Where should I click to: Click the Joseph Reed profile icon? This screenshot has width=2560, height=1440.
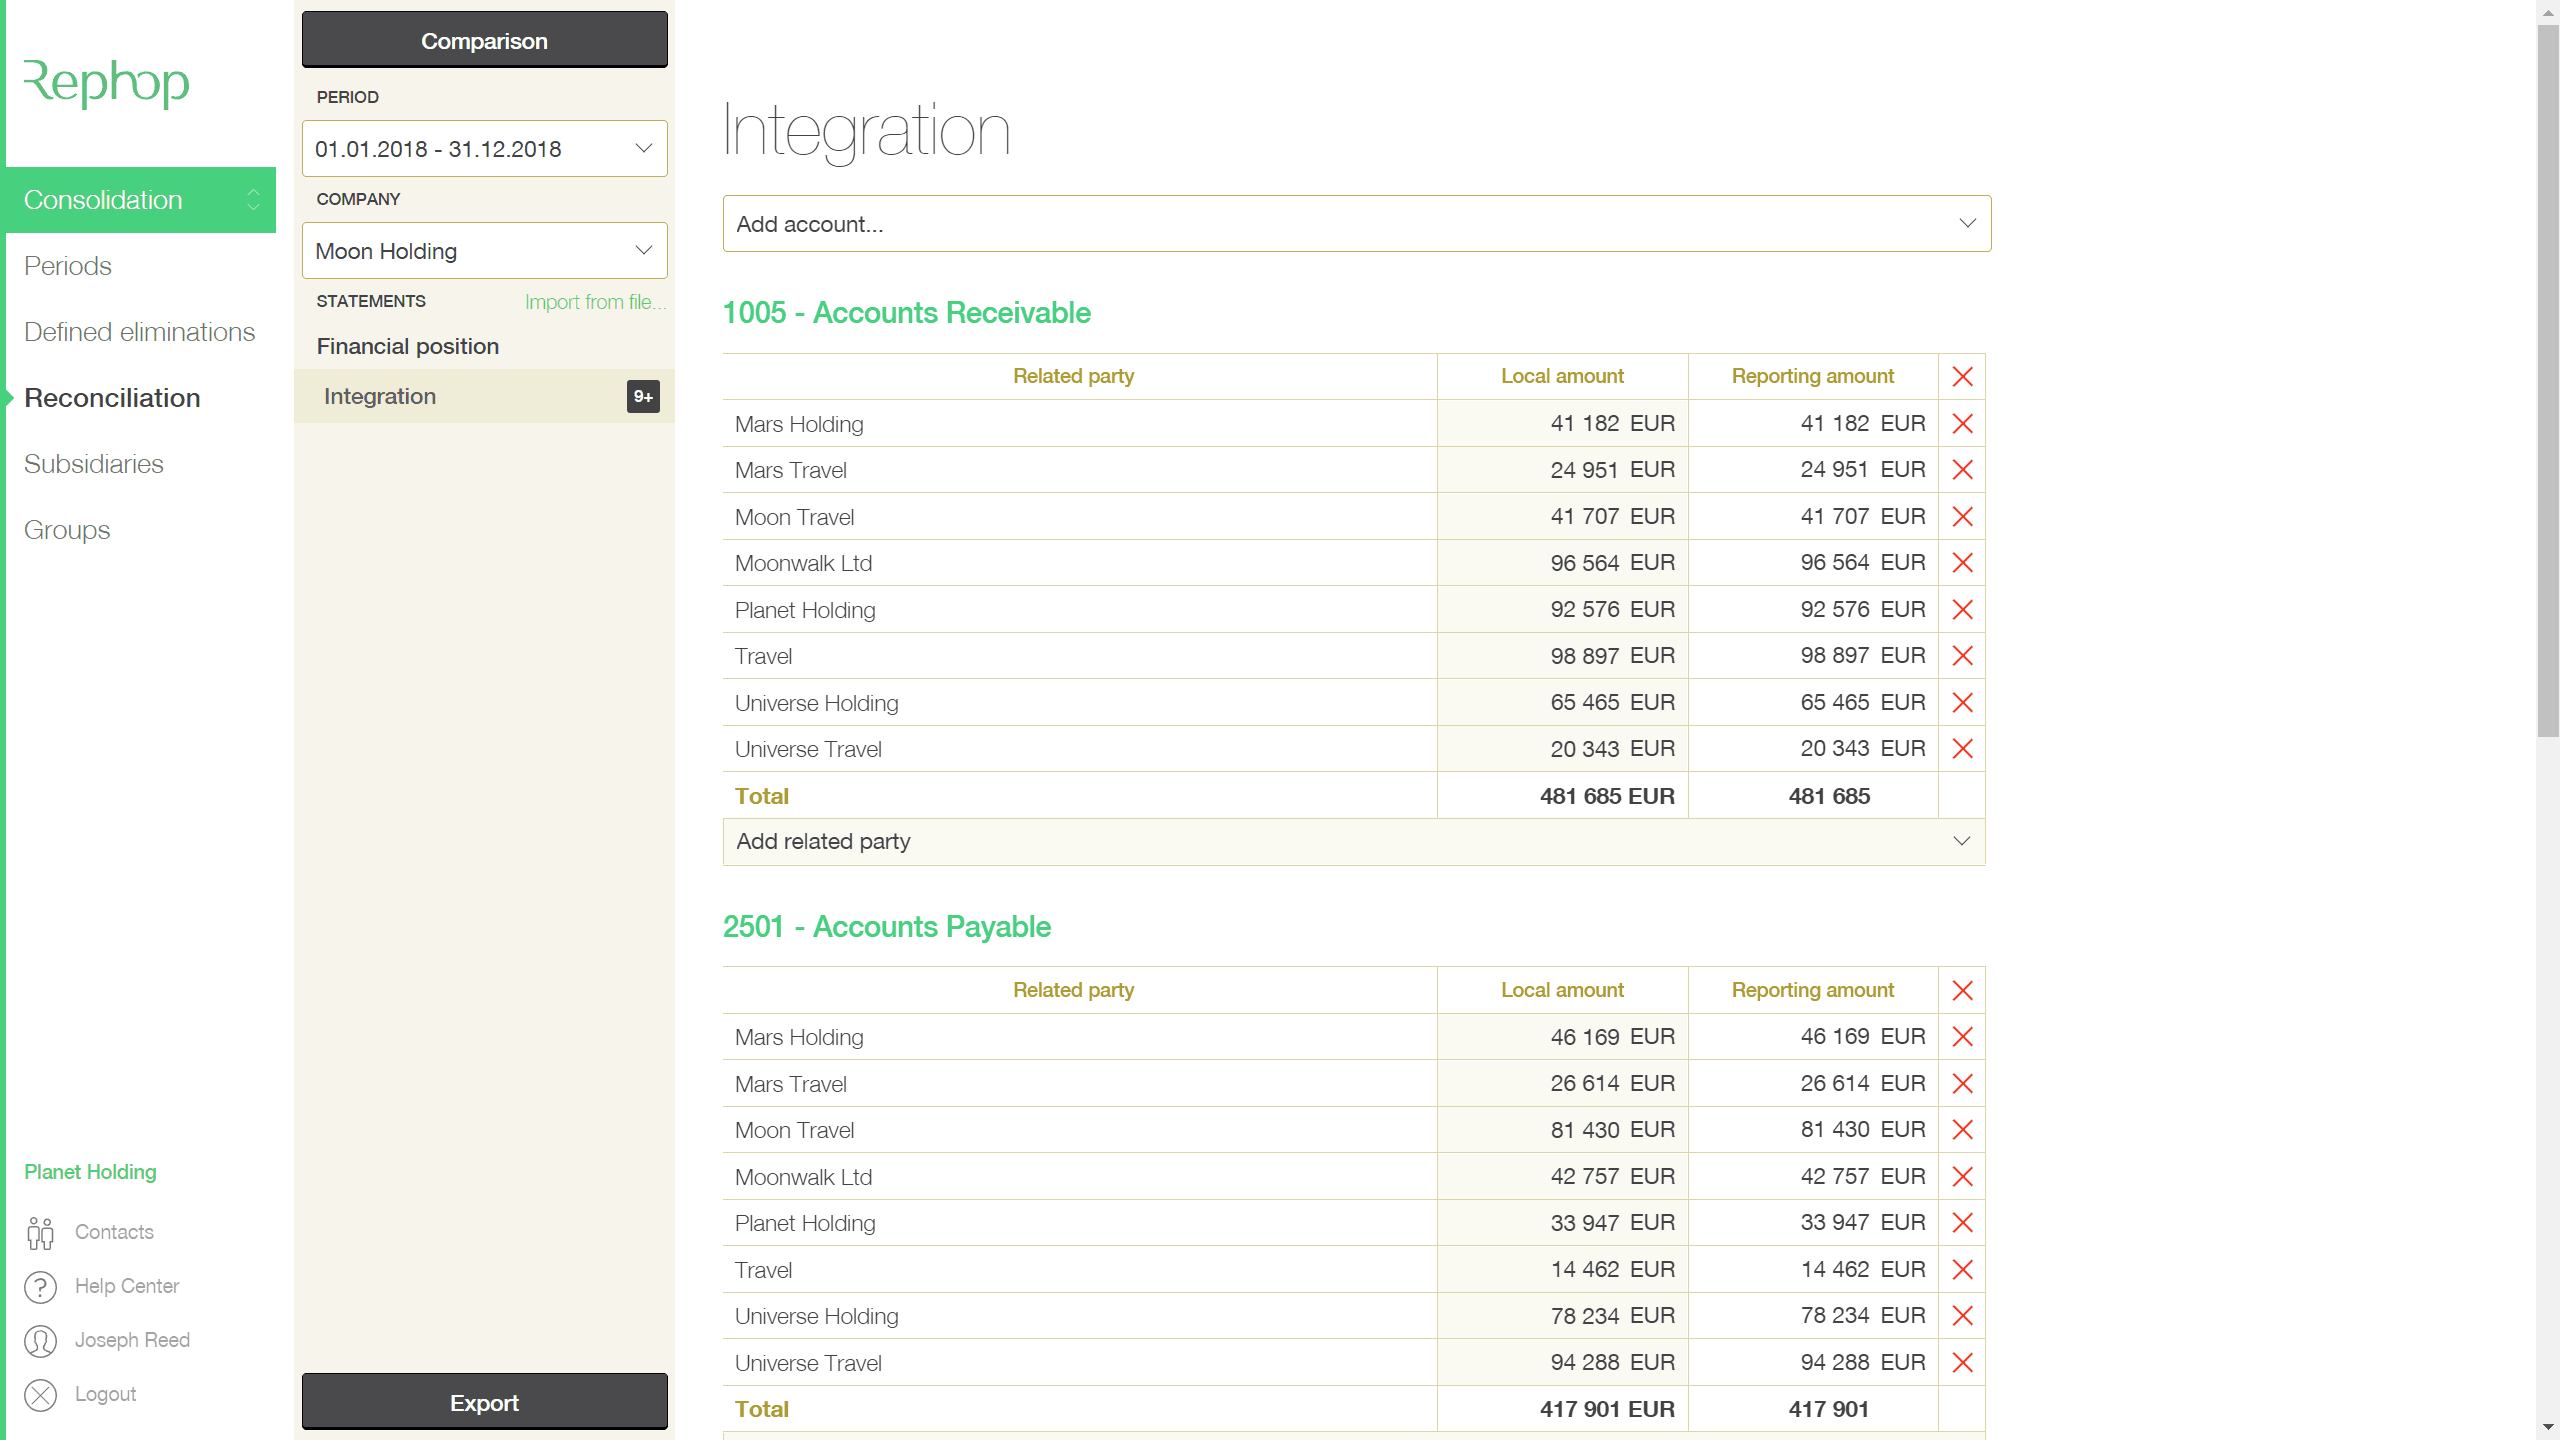pos(40,1340)
